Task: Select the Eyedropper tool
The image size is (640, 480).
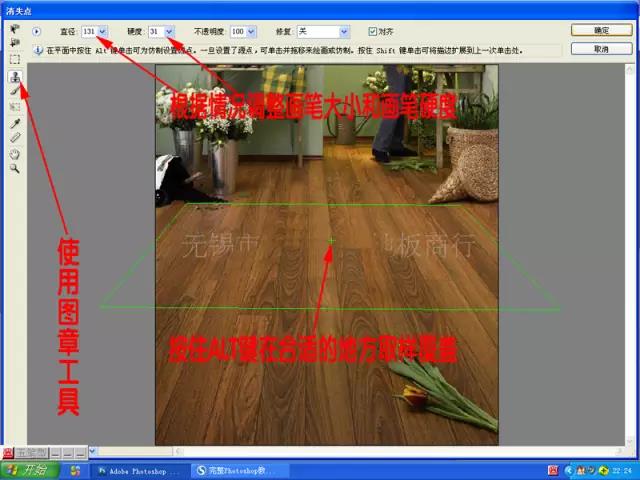Action: [x=15, y=123]
